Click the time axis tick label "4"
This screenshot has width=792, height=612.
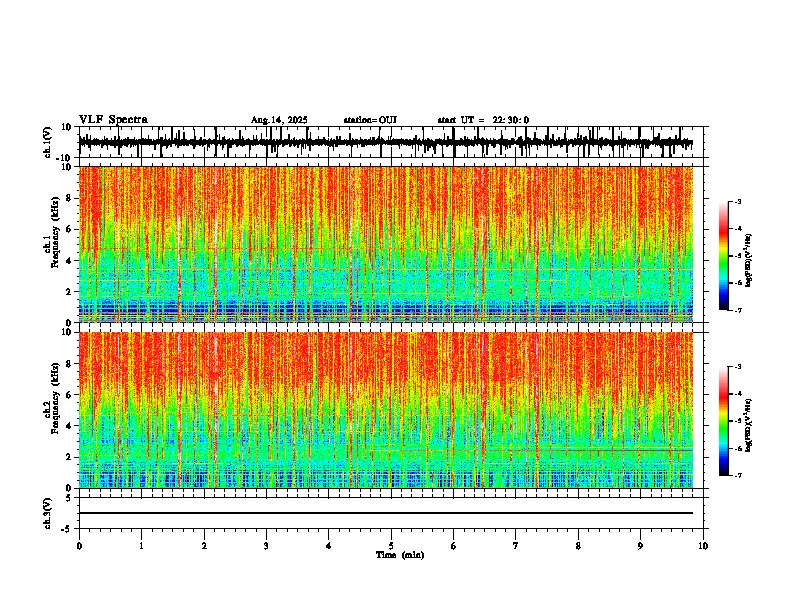click(x=329, y=546)
